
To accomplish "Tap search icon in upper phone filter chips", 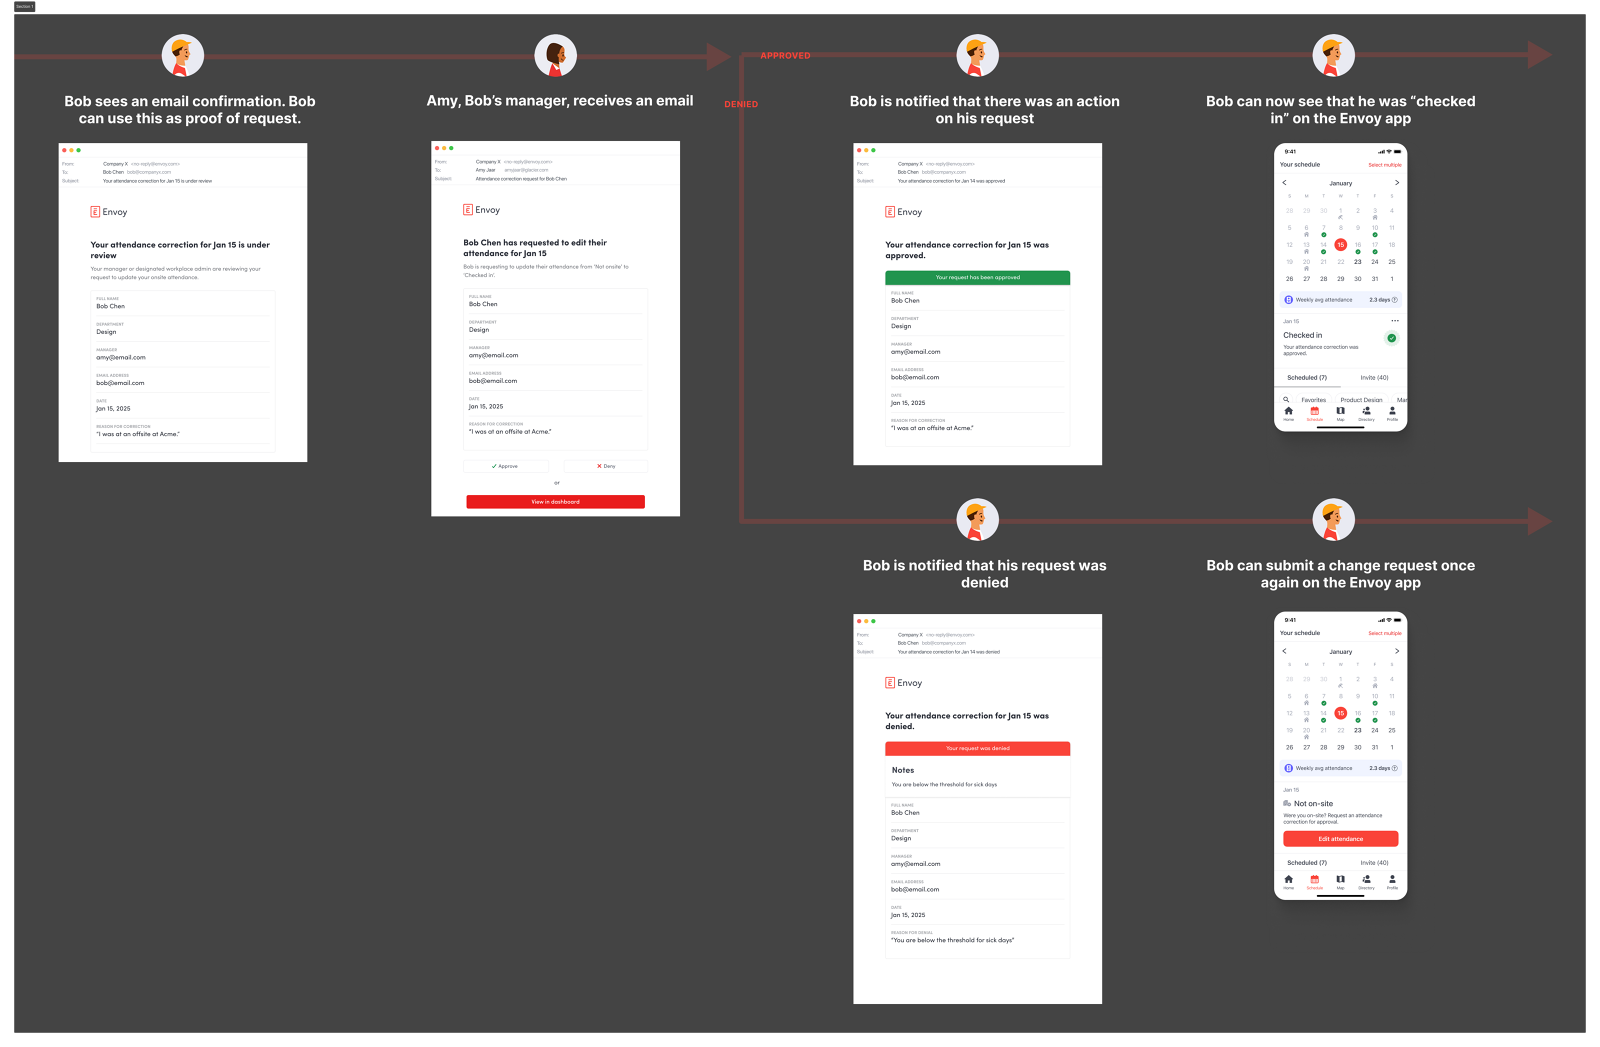I will tap(1286, 399).
